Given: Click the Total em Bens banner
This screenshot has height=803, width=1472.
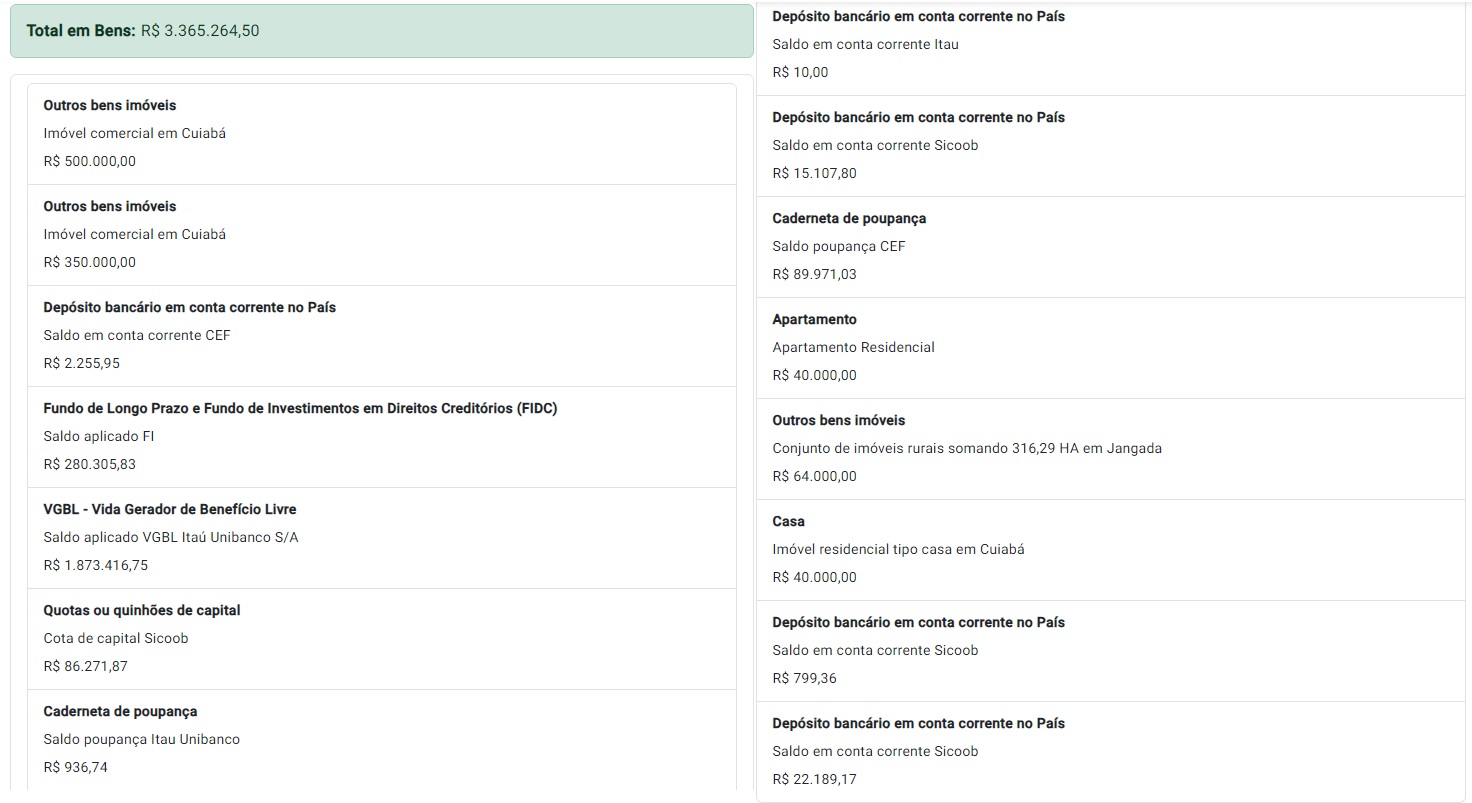Looking at the screenshot, I should tap(381, 31).
